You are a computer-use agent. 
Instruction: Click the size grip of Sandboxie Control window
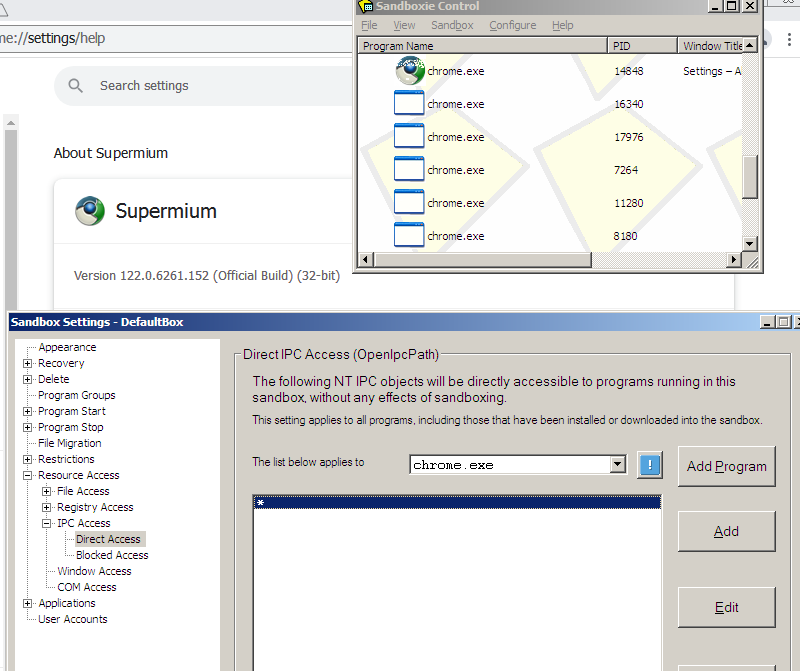click(x=752, y=261)
